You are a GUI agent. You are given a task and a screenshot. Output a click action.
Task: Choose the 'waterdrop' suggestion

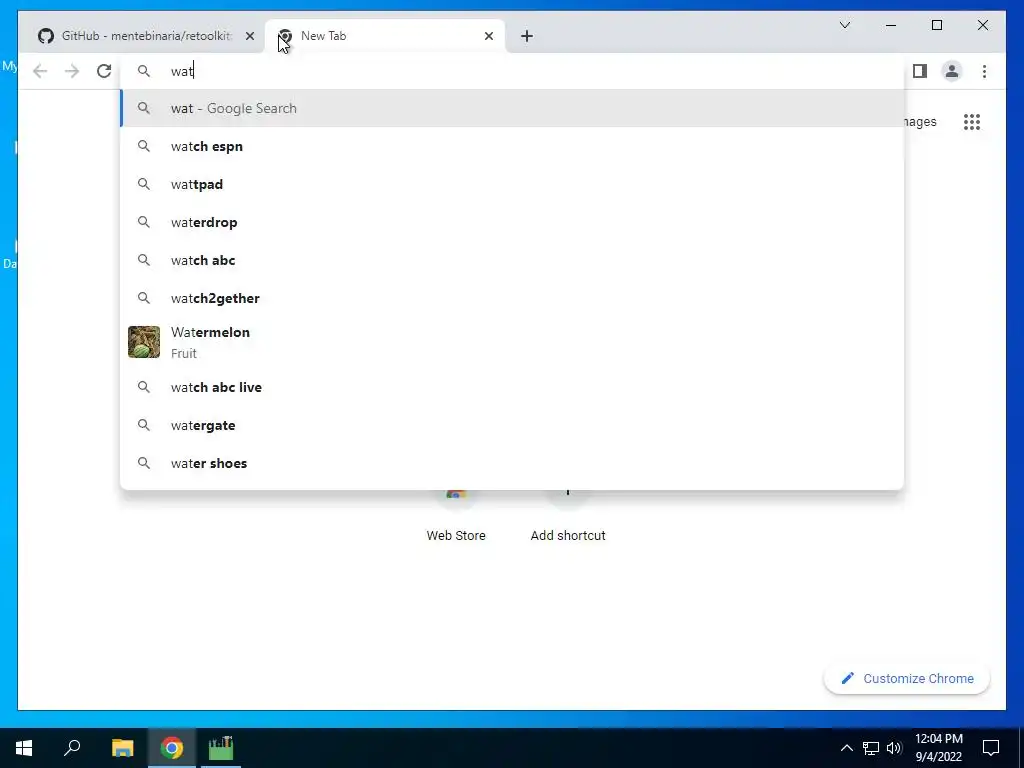[x=512, y=222]
